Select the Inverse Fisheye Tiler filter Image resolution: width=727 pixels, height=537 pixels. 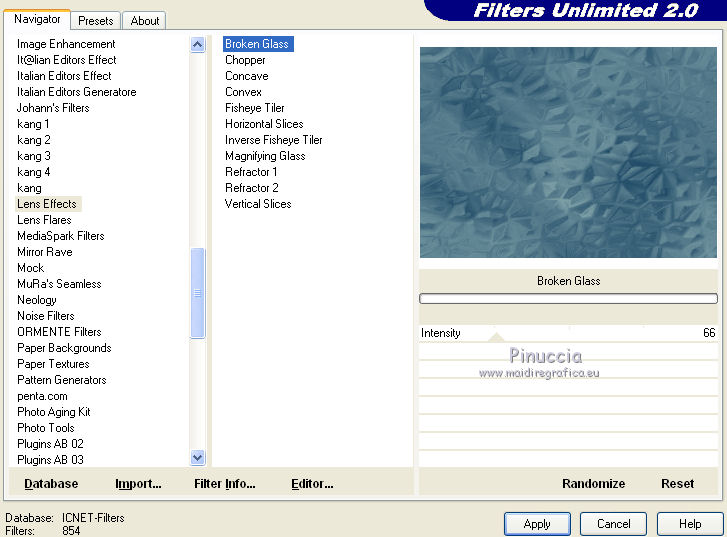pyautogui.click(x=274, y=140)
